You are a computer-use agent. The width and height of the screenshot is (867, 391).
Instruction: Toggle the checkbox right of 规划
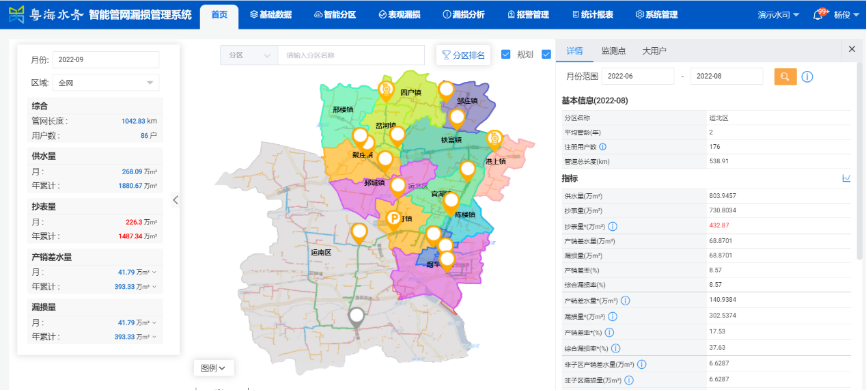tap(546, 54)
